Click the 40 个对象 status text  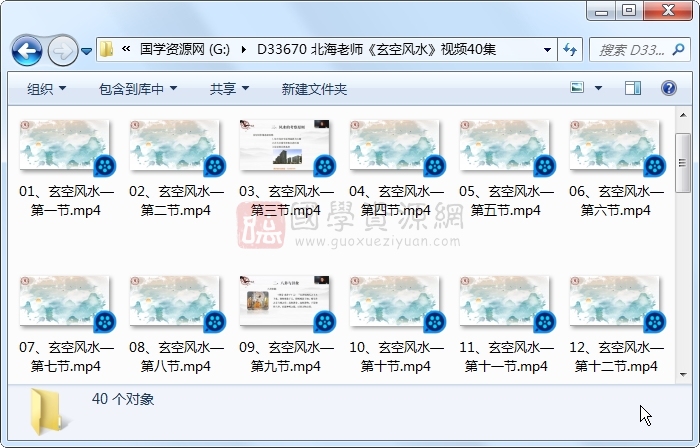click(x=123, y=399)
